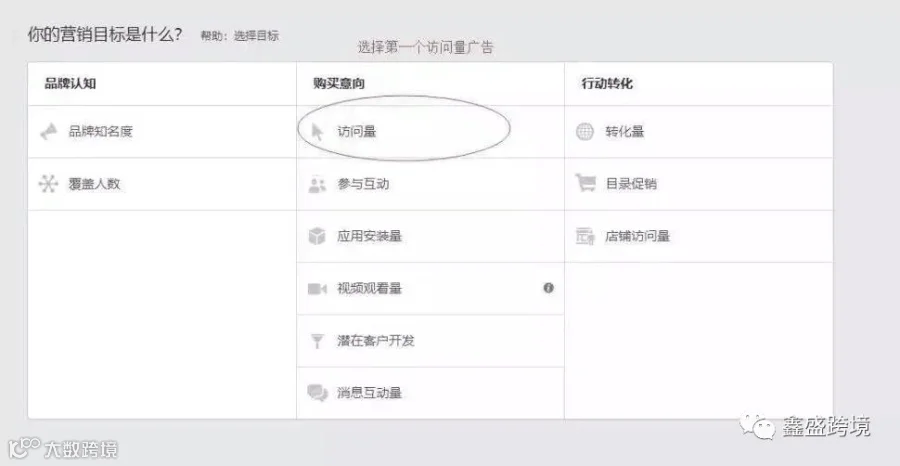Viewport: 900px width, 466px height.
Task: Click the globe icon beside 转化量
Action: (585, 131)
